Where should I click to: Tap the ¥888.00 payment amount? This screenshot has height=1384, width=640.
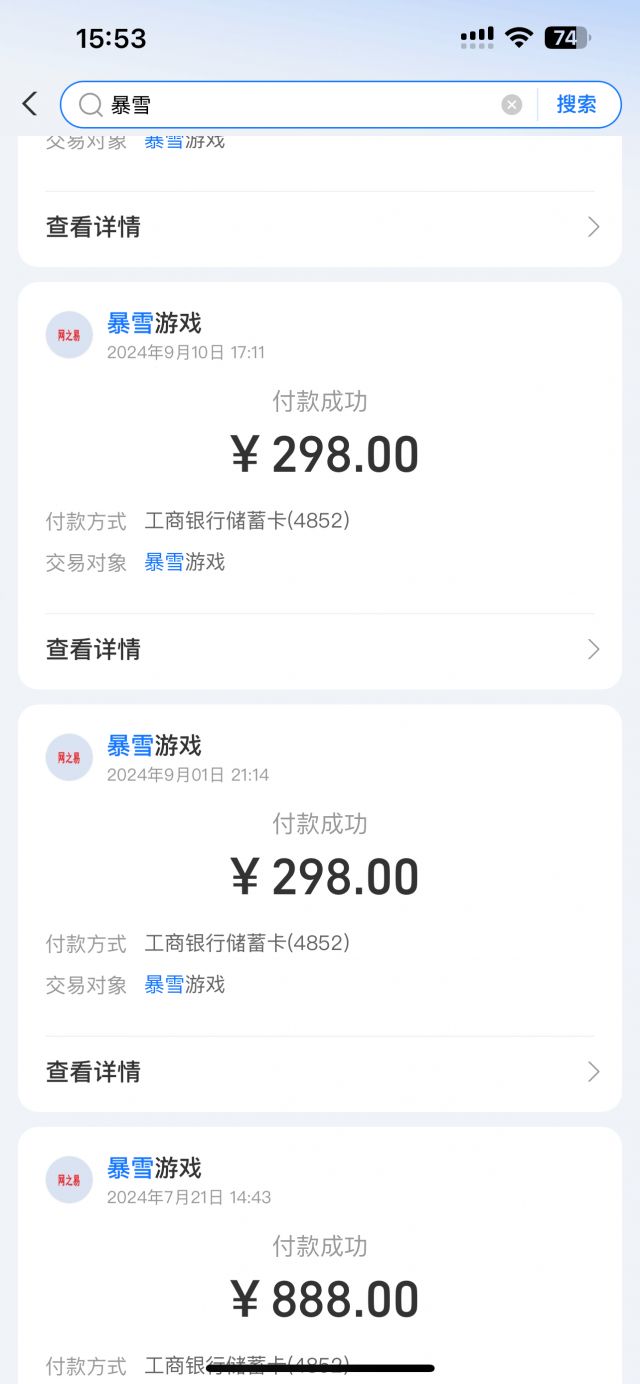click(x=325, y=1300)
